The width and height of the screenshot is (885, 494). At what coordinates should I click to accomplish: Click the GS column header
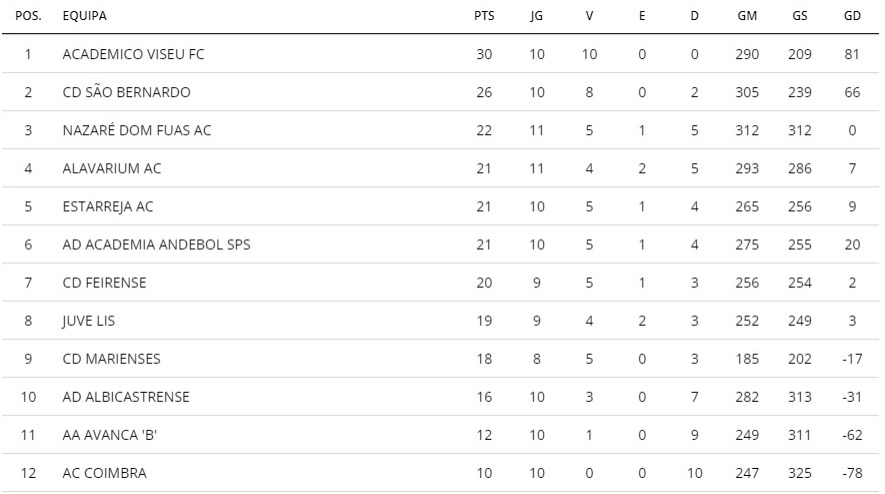pyautogui.click(x=799, y=16)
